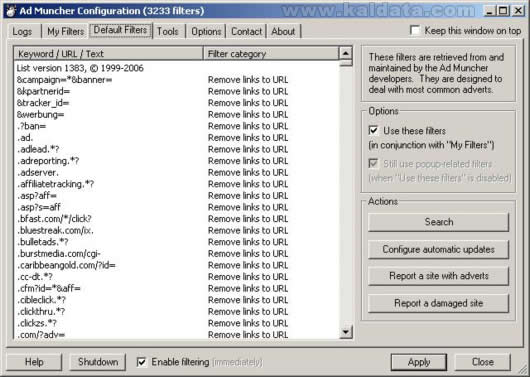Close window with title bar X
This screenshot has height=377, width=530.
517,11
